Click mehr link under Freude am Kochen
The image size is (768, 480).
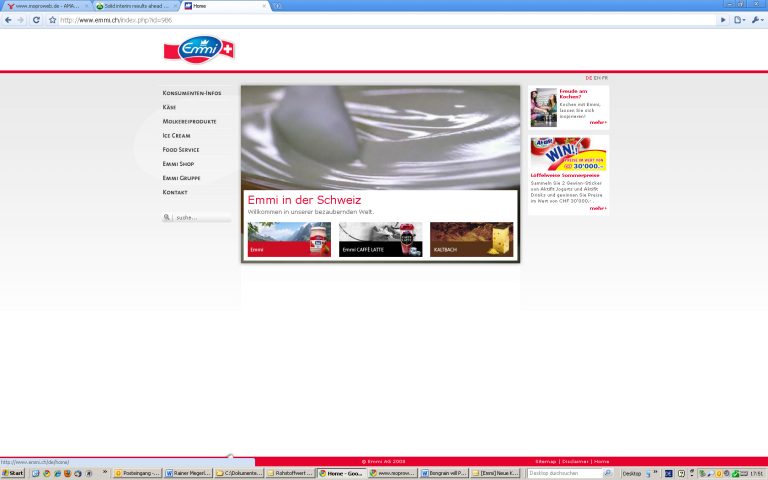point(598,122)
